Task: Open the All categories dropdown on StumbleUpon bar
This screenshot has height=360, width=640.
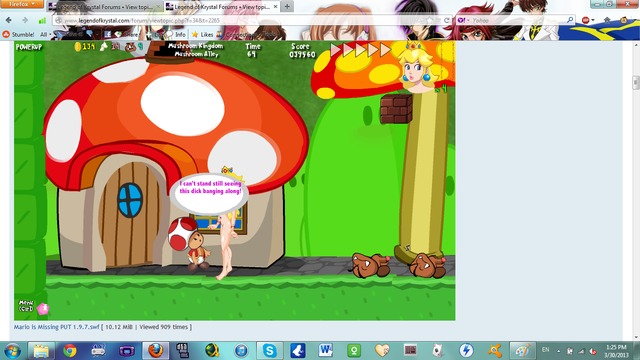Action: (46, 35)
